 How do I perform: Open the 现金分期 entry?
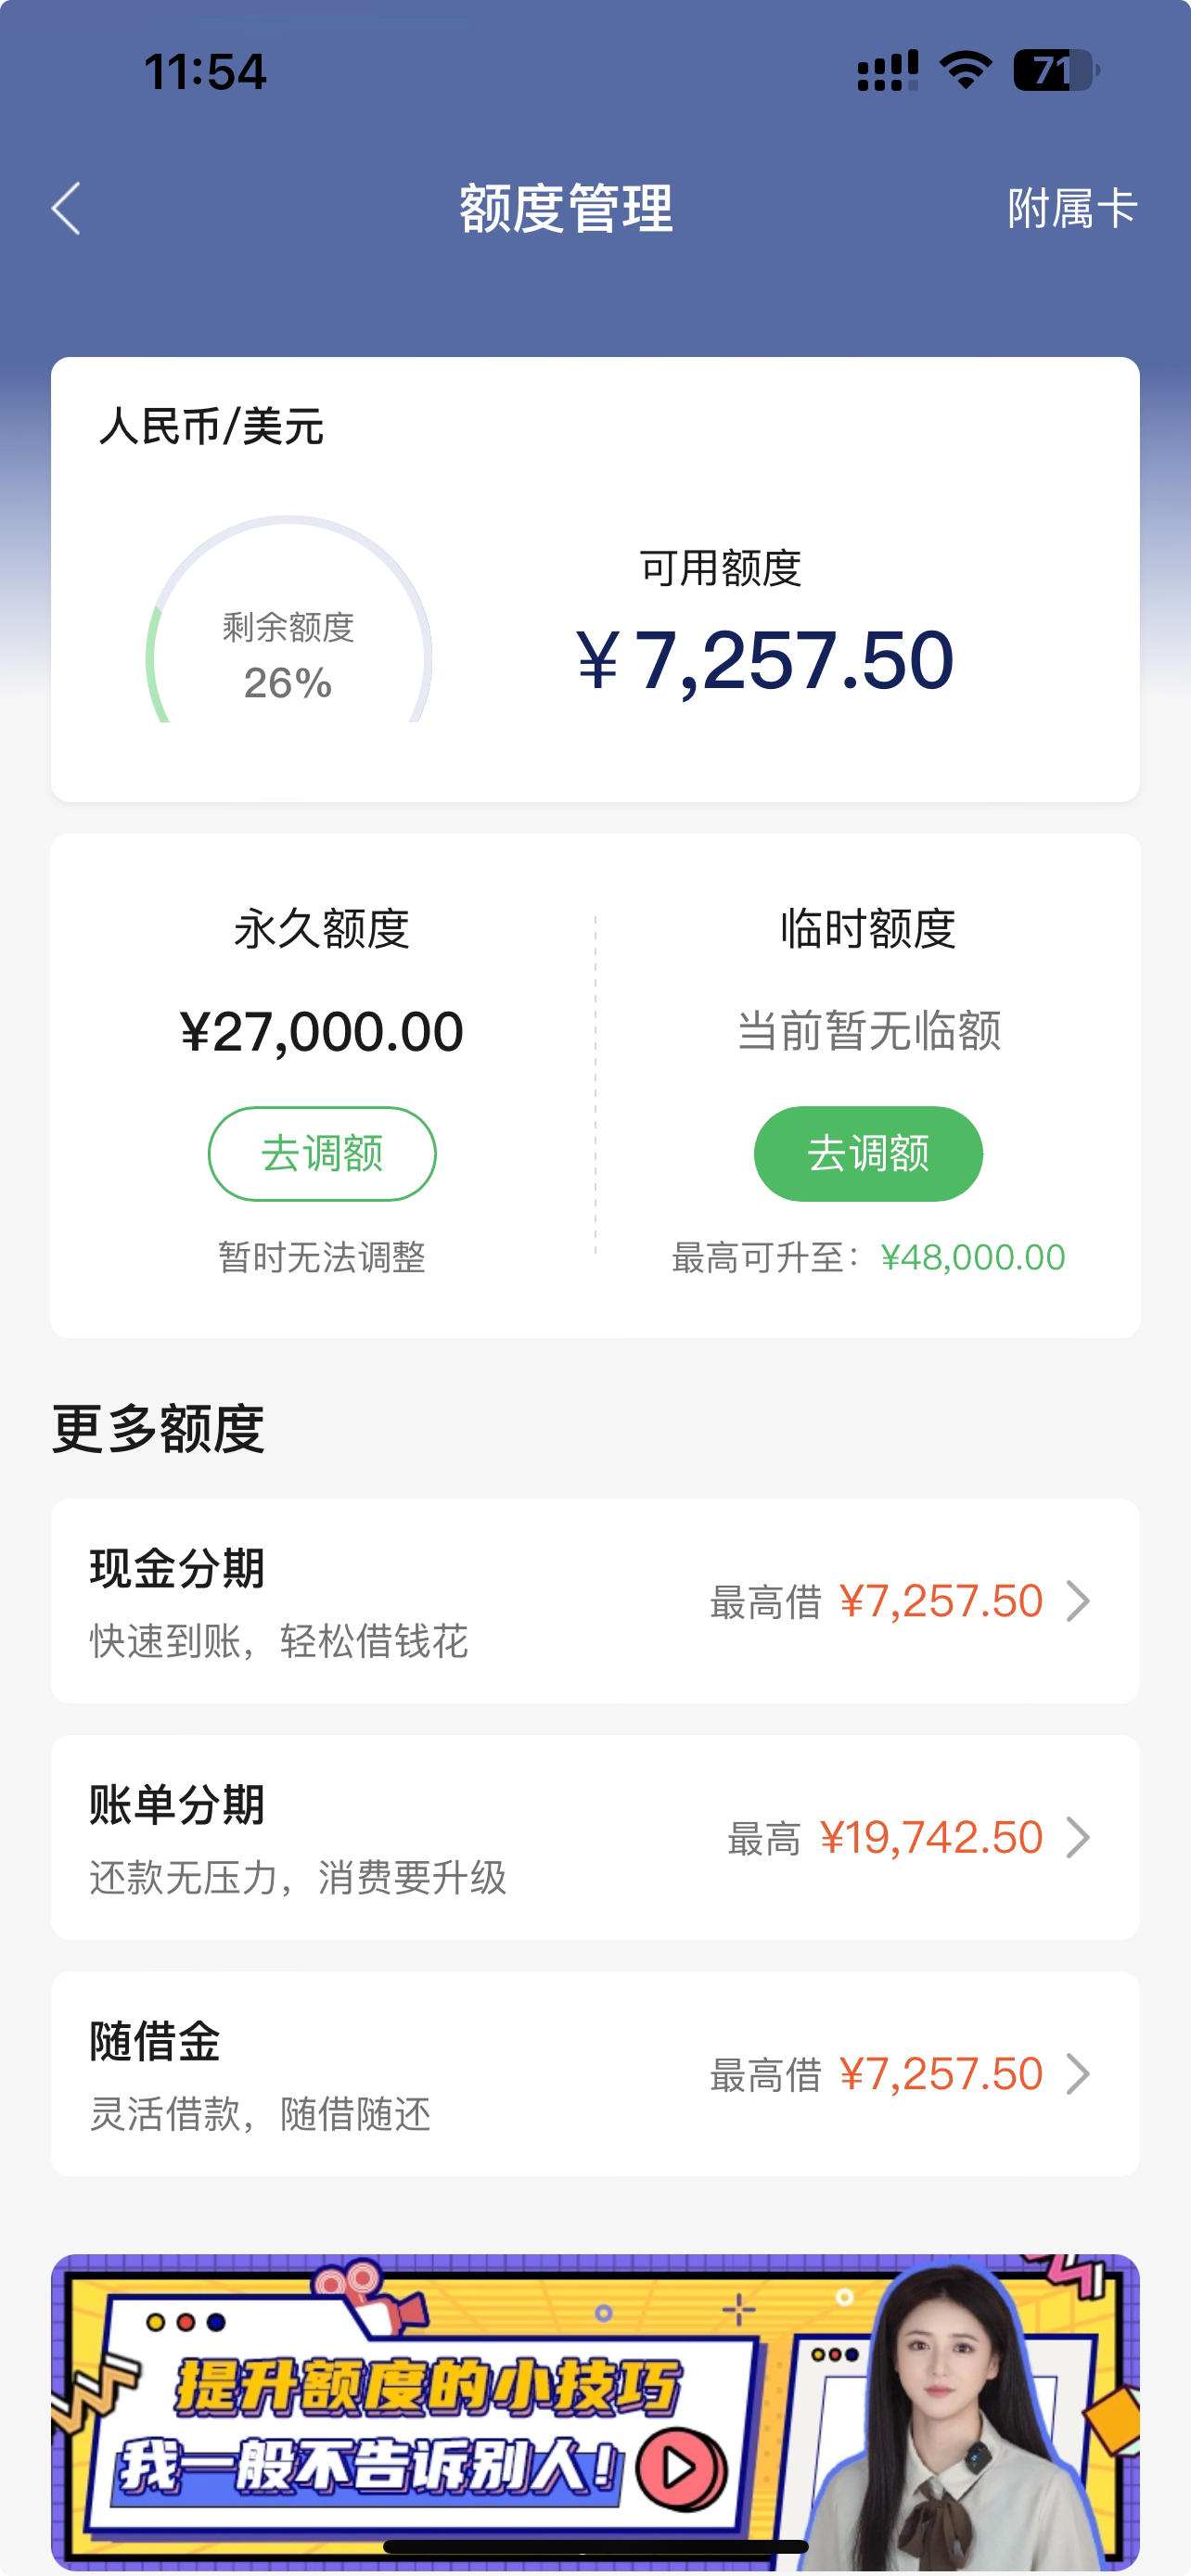(x=595, y=1601)
